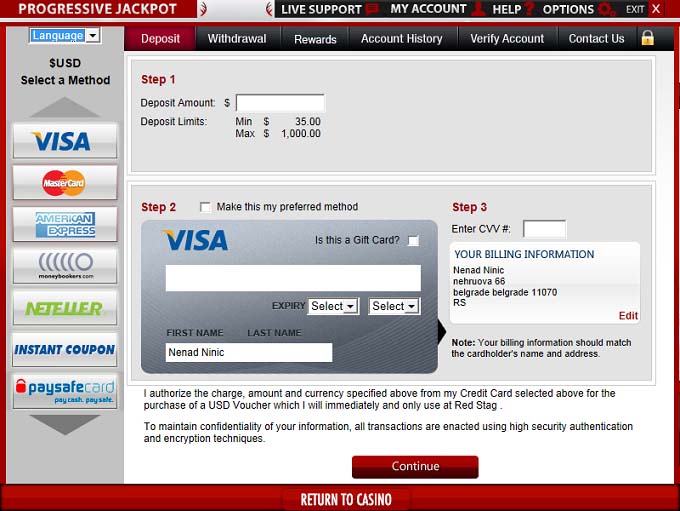Select American Express payment option

coord(64,224)
